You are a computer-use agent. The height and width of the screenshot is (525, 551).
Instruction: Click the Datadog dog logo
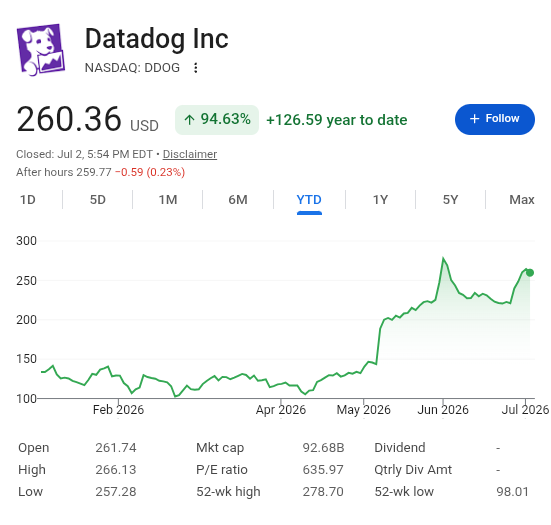[41, 50]
